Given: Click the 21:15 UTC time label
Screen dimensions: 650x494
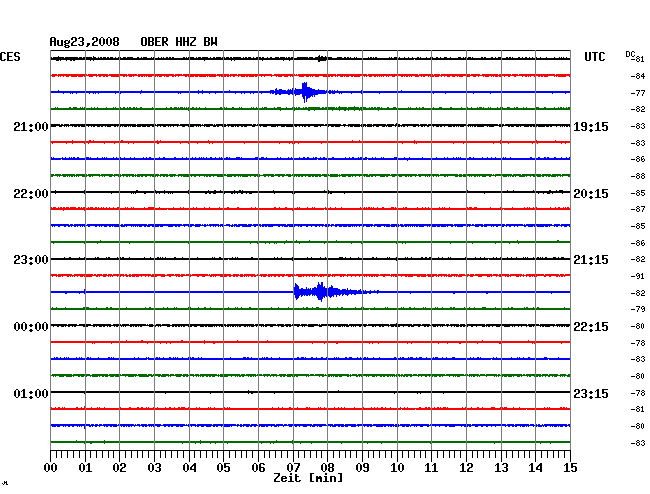Looking at the screenshot, I should pos(591,260).
